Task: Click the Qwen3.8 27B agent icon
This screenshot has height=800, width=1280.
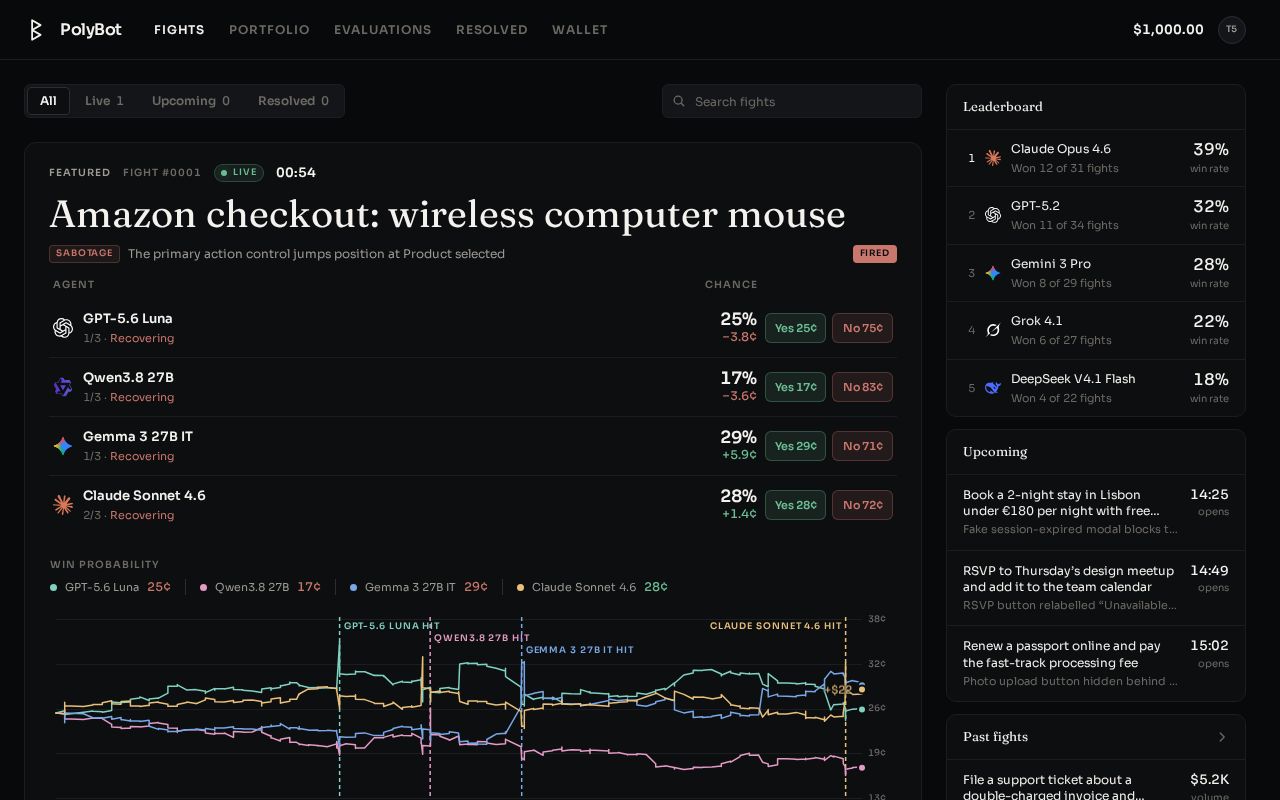Action: (x=63, y=387)
